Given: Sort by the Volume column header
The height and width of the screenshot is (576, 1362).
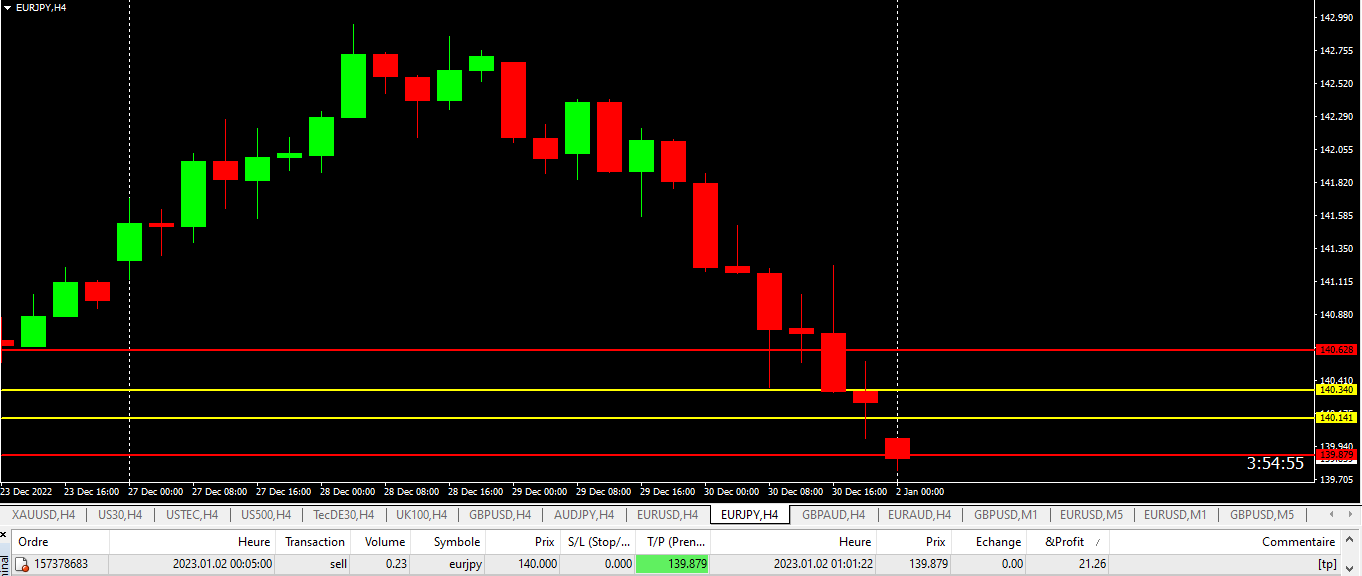Looking at the screenshot, I should click(x=381, y=541).
